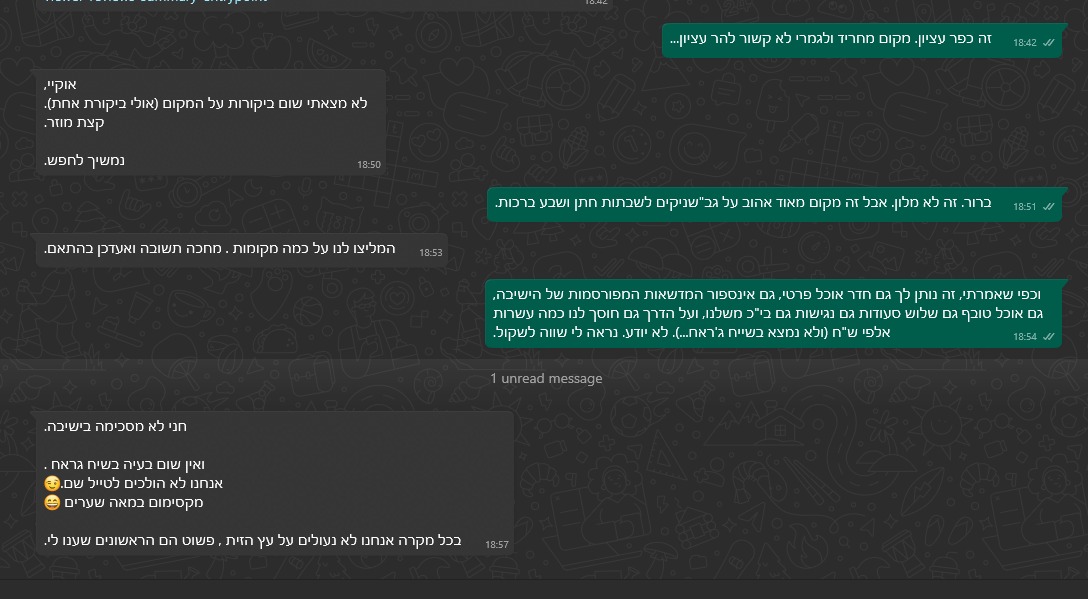The height and width of the screenshot is (599, 1088).
Task: Click the "אוקיי," line of the received message
Action: 61,84
